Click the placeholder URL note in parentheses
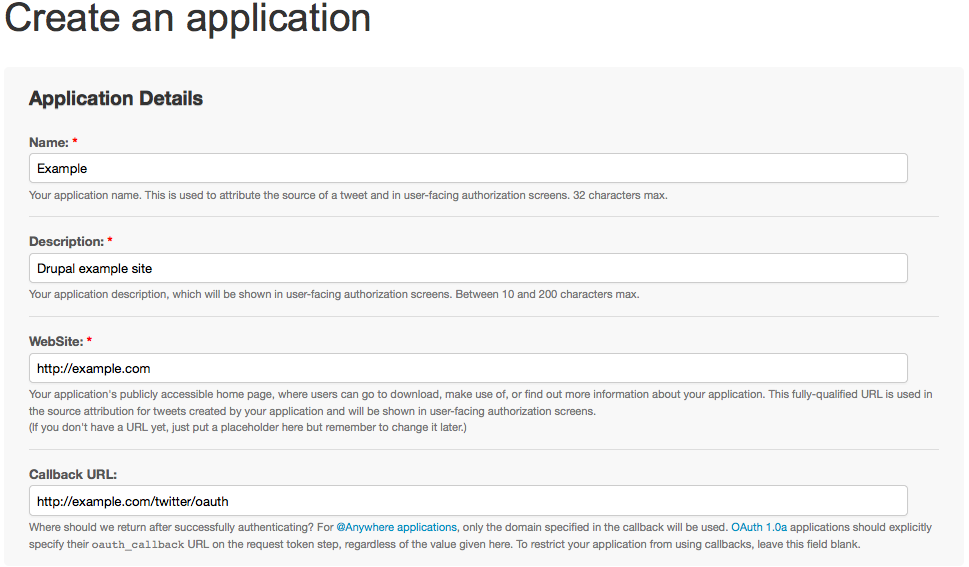The height and width of the screenshot is (567, 969). [248, 427]
